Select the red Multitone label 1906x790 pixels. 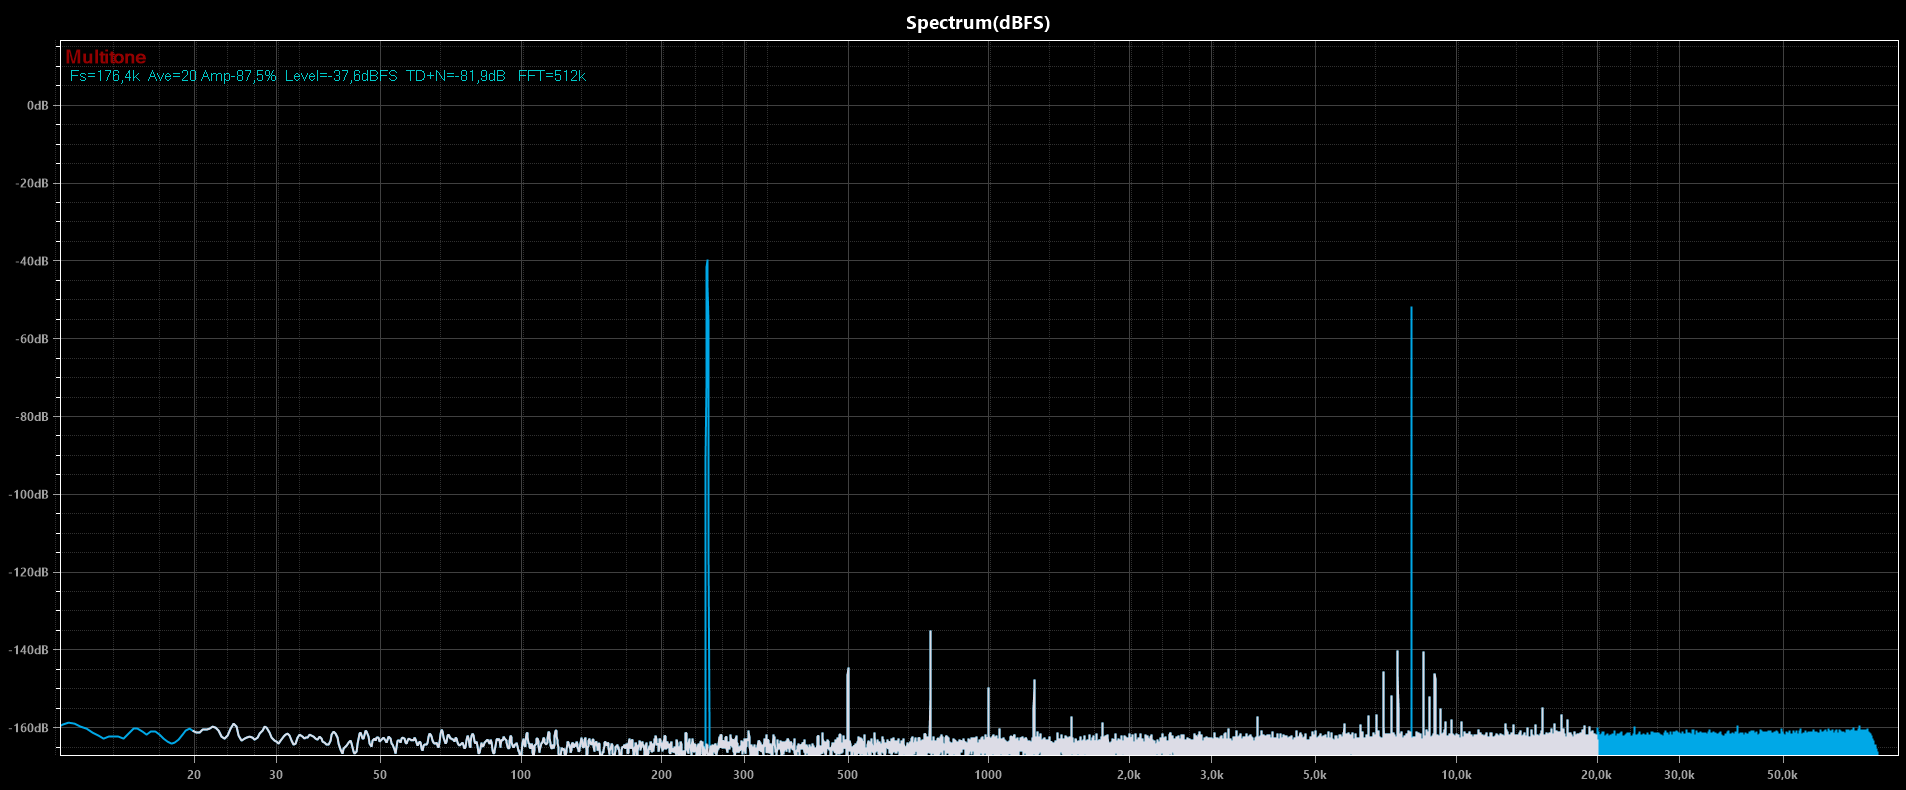tap(106, 58)
